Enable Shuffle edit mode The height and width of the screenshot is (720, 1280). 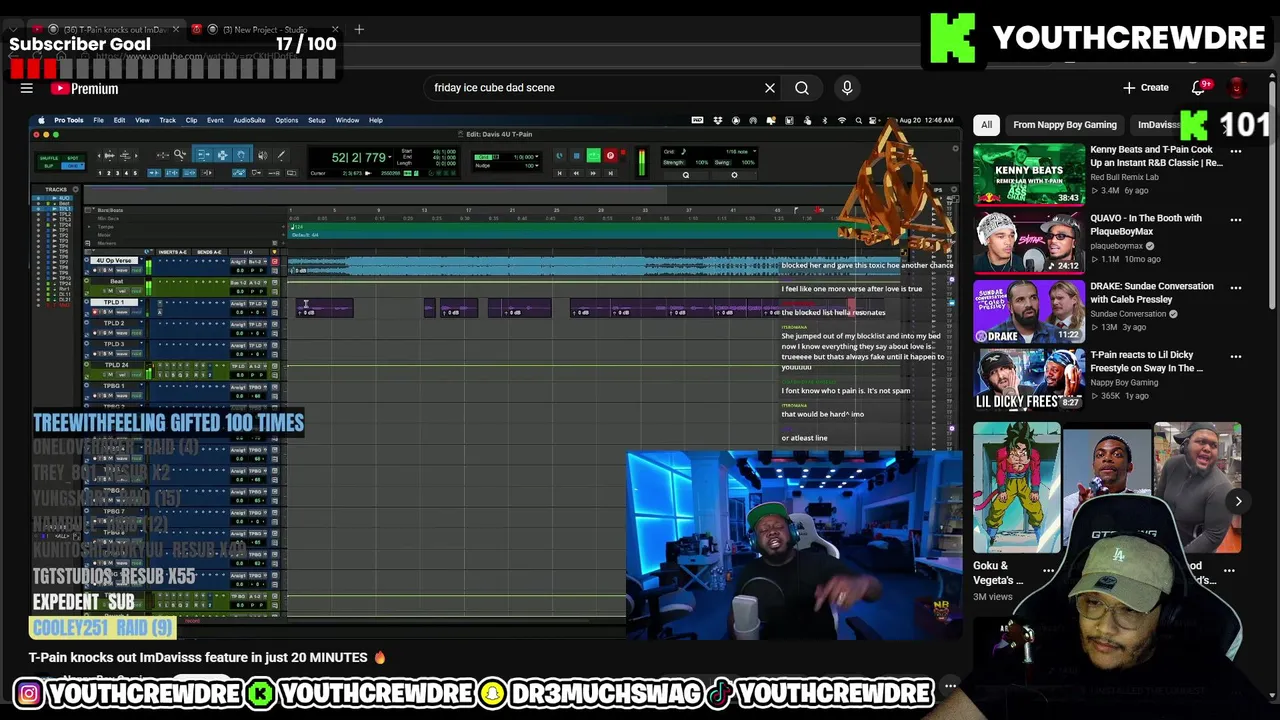(49, 158)
